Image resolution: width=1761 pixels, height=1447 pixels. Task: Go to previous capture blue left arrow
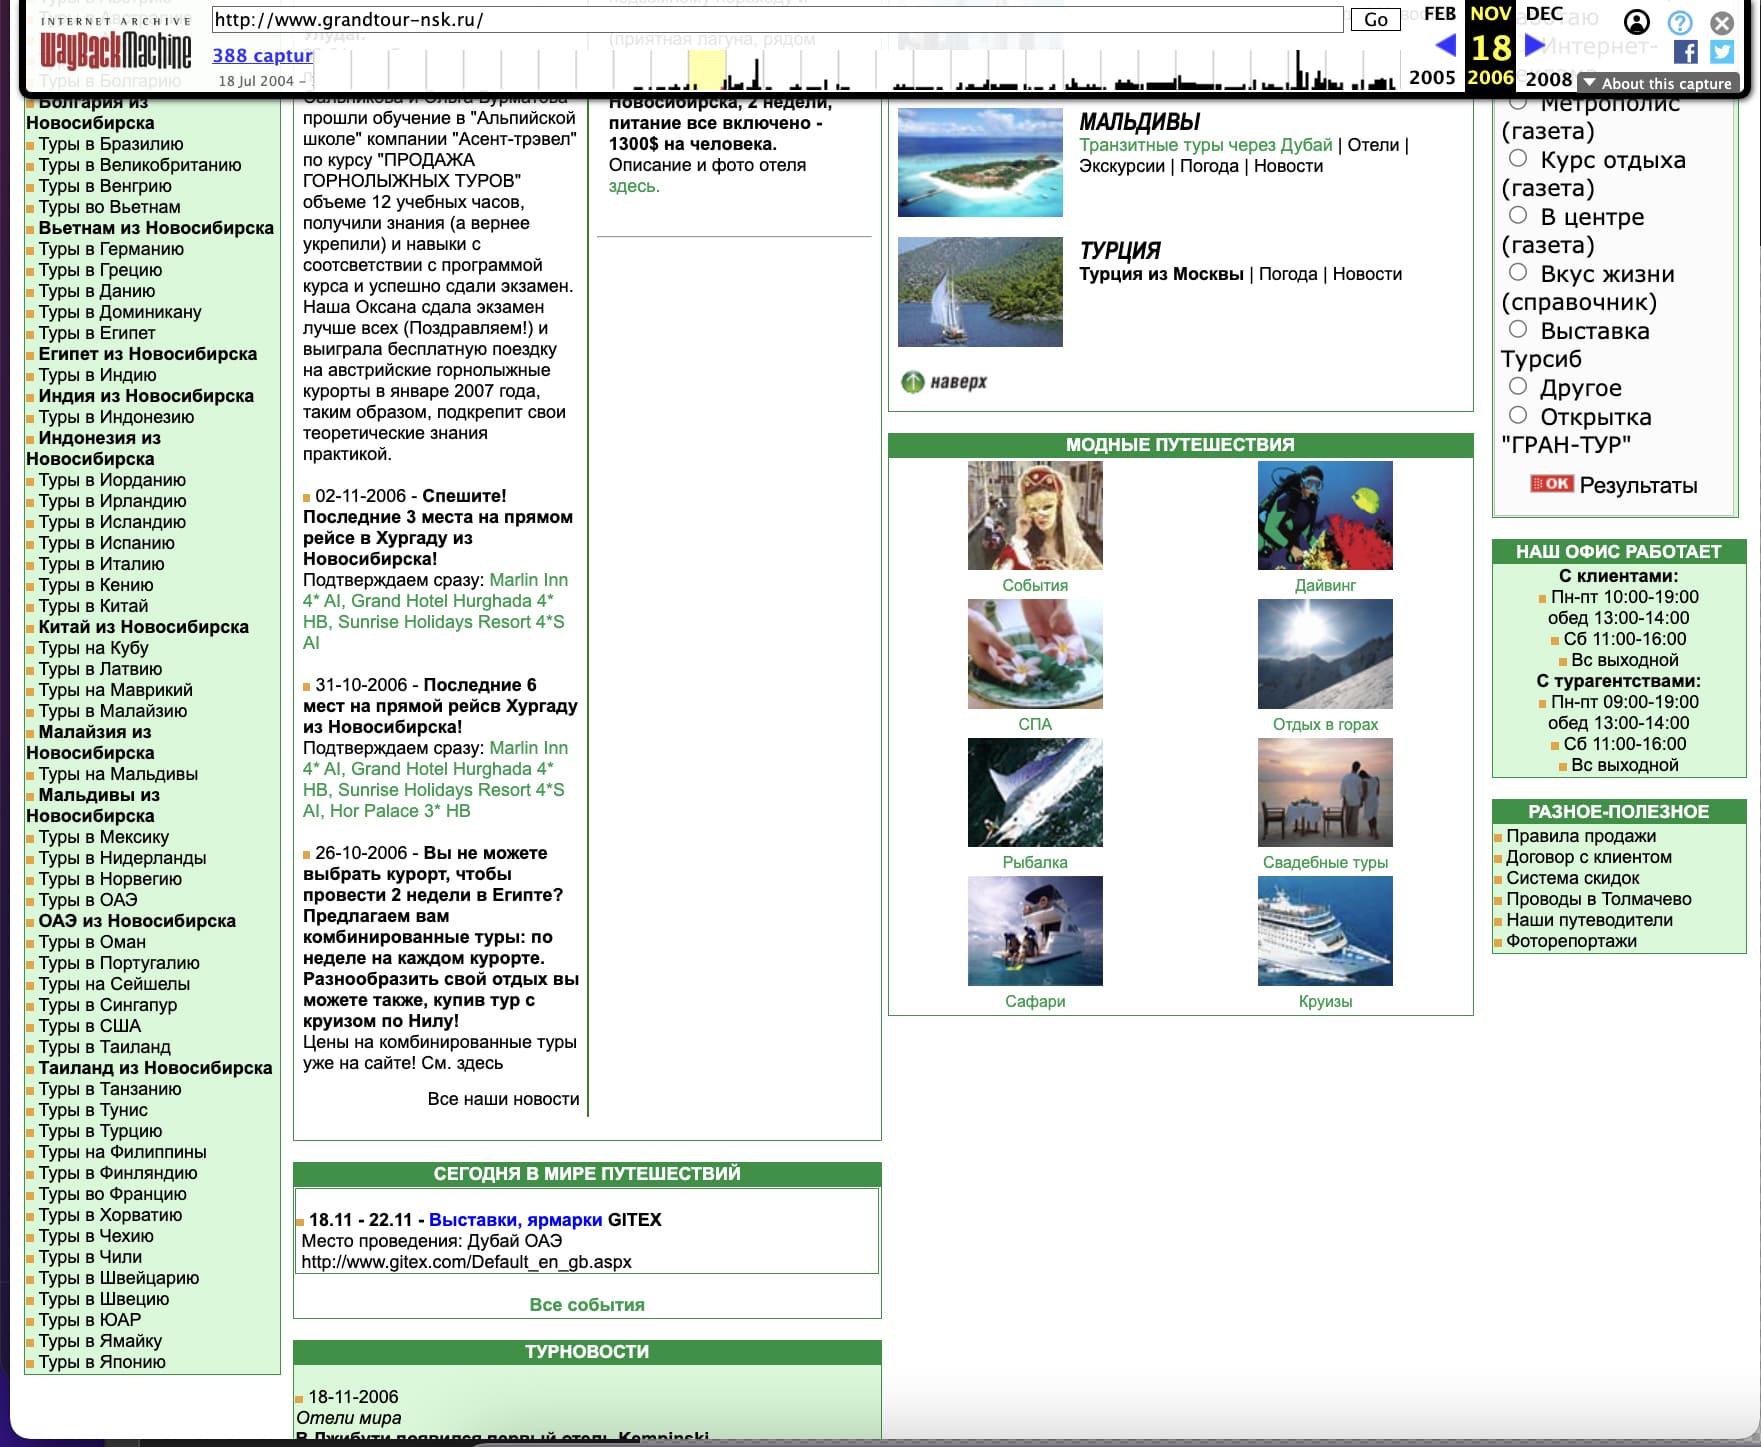1445,45
